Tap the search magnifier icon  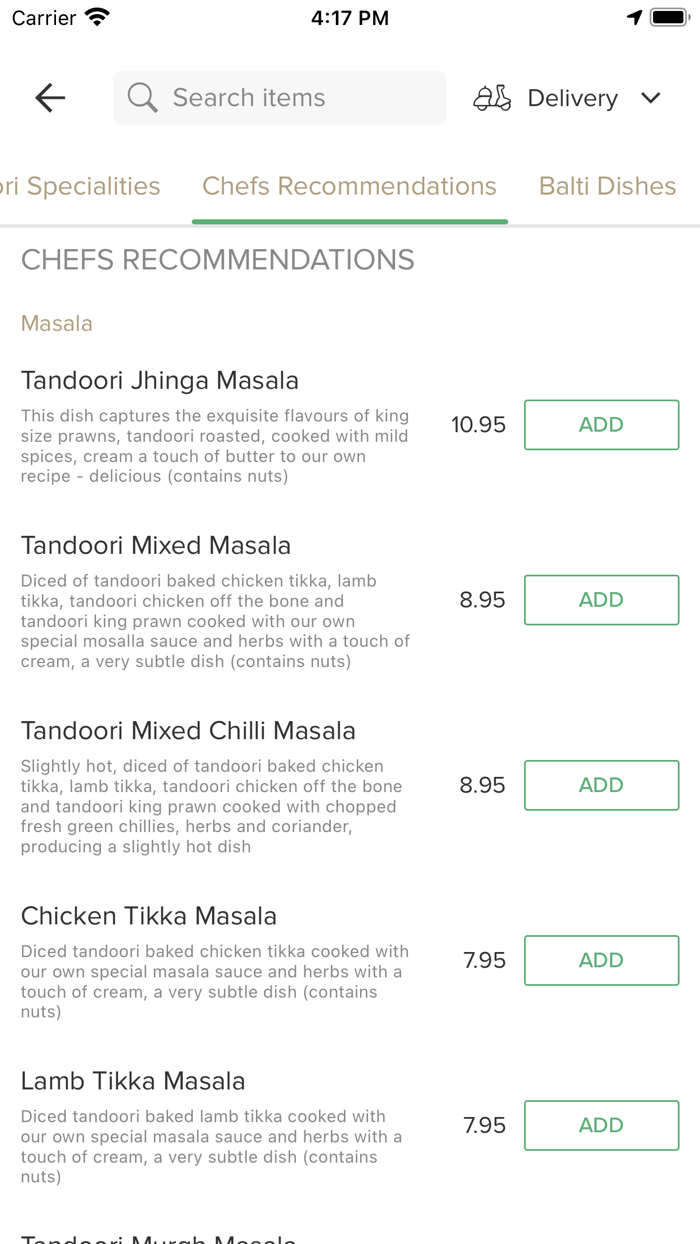pos(142,98)
